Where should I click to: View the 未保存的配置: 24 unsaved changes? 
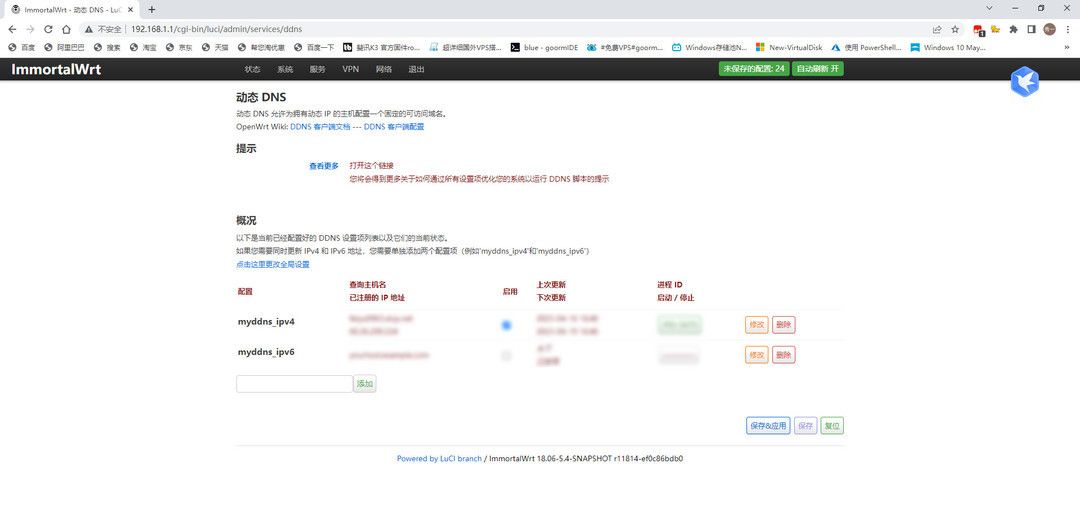coord(754,69)
